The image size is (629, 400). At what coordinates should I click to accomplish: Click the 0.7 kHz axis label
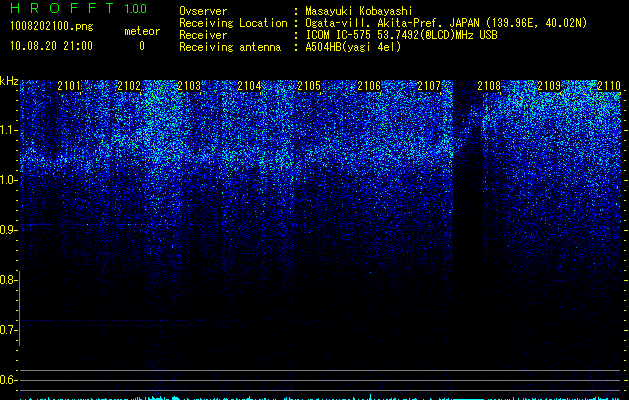pyautogui.click(x=7, y=330)
